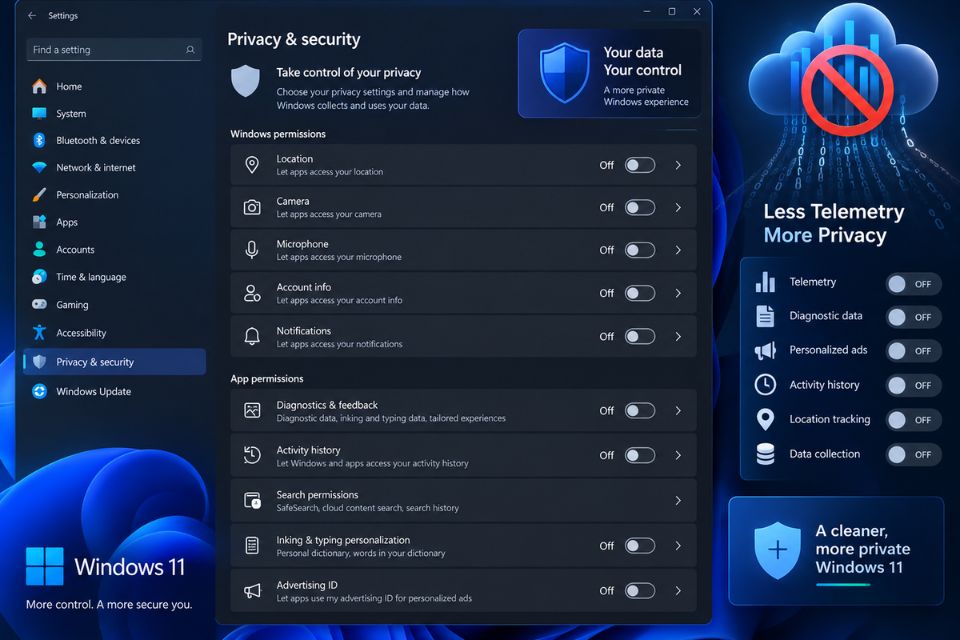Click the Windows 11 logo
The width and height of the screenshot is (960, 640).
(45, 567)
